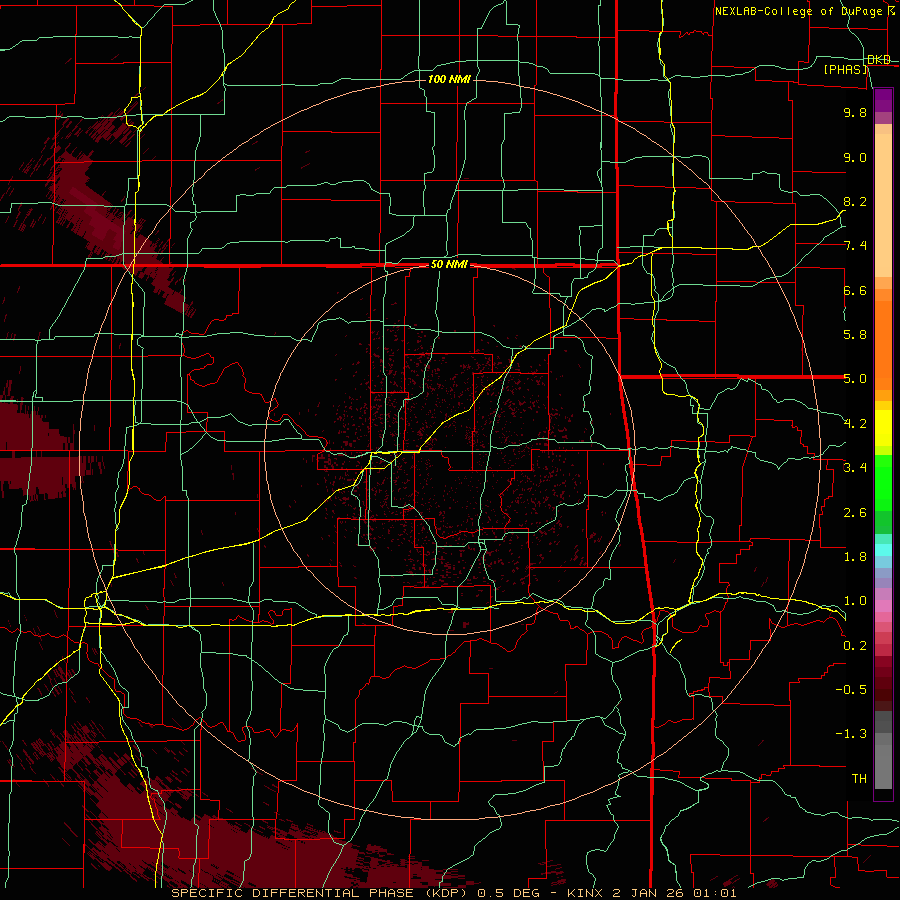Image resolution: width=900 pixels, height=900 pixels.
Task: Select the pink segment of color bar
Action: click(883, 606)
